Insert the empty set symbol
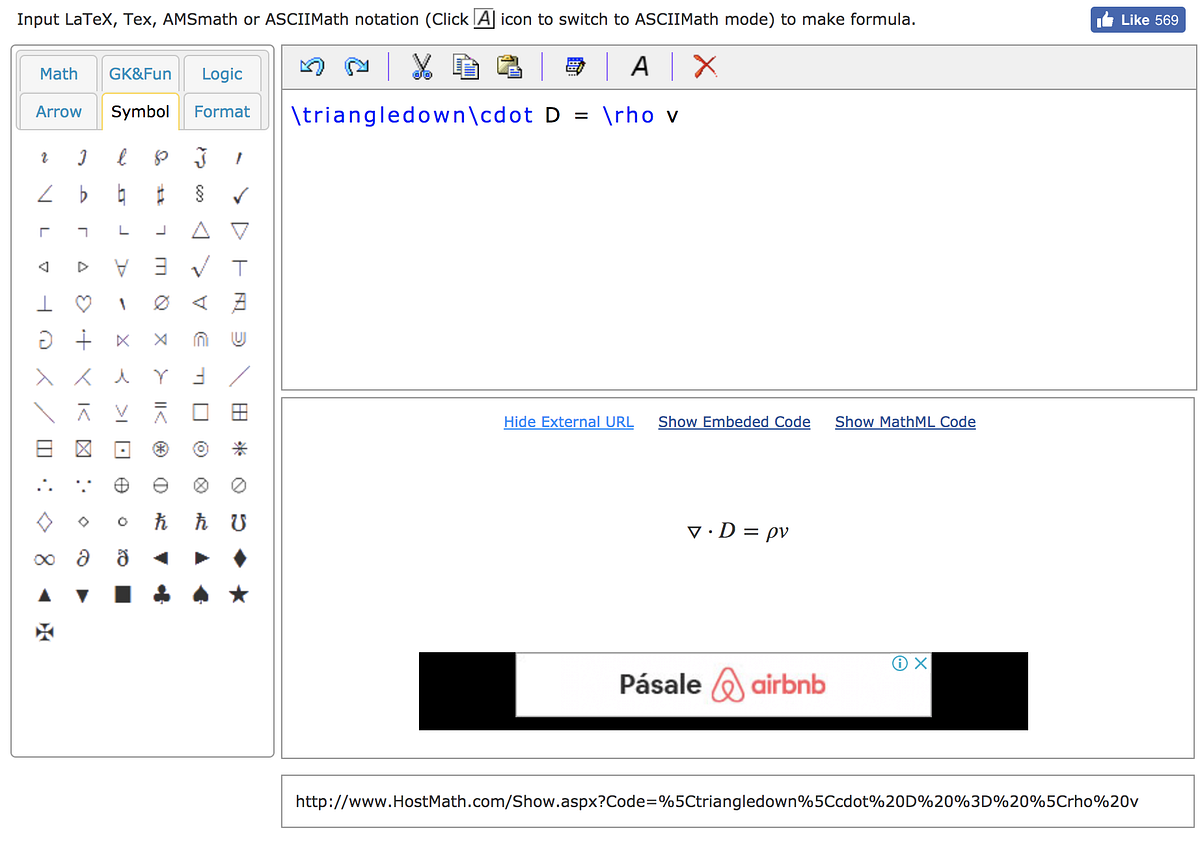The image size is (1200, 845). pos(161,303)
